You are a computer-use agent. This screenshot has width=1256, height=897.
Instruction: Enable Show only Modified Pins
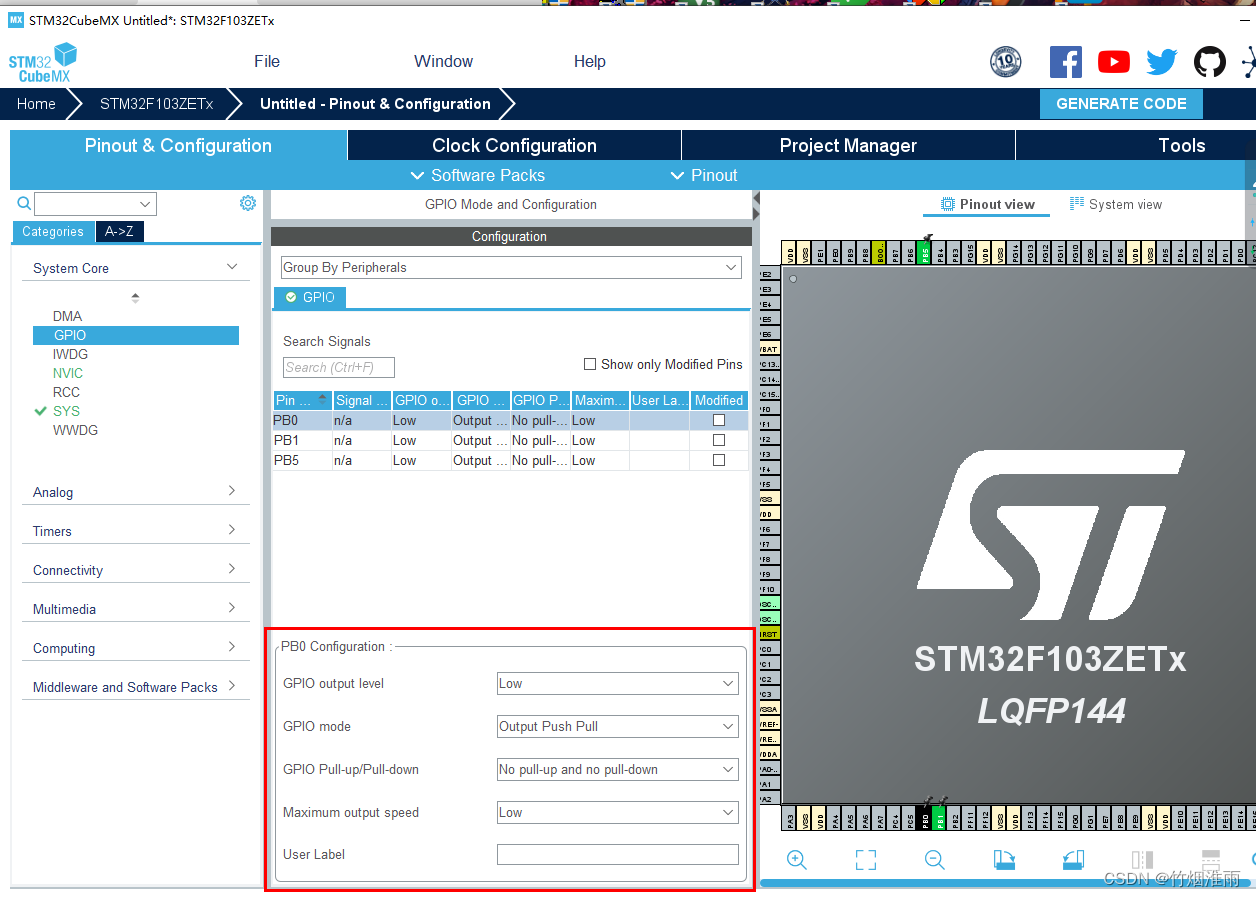(590, 364)
